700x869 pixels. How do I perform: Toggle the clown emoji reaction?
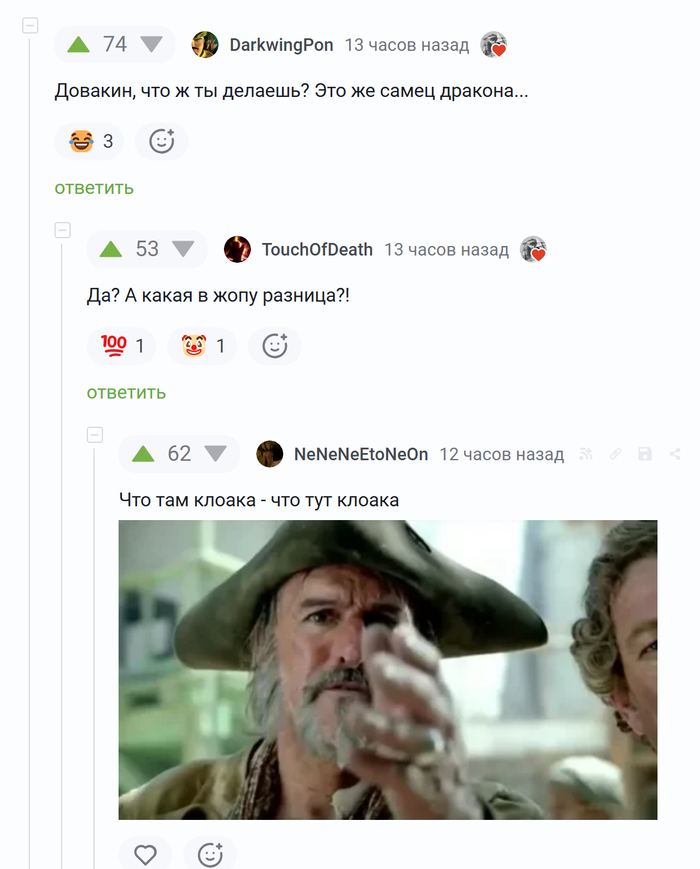pyautogui.click(x=202, y=346)
